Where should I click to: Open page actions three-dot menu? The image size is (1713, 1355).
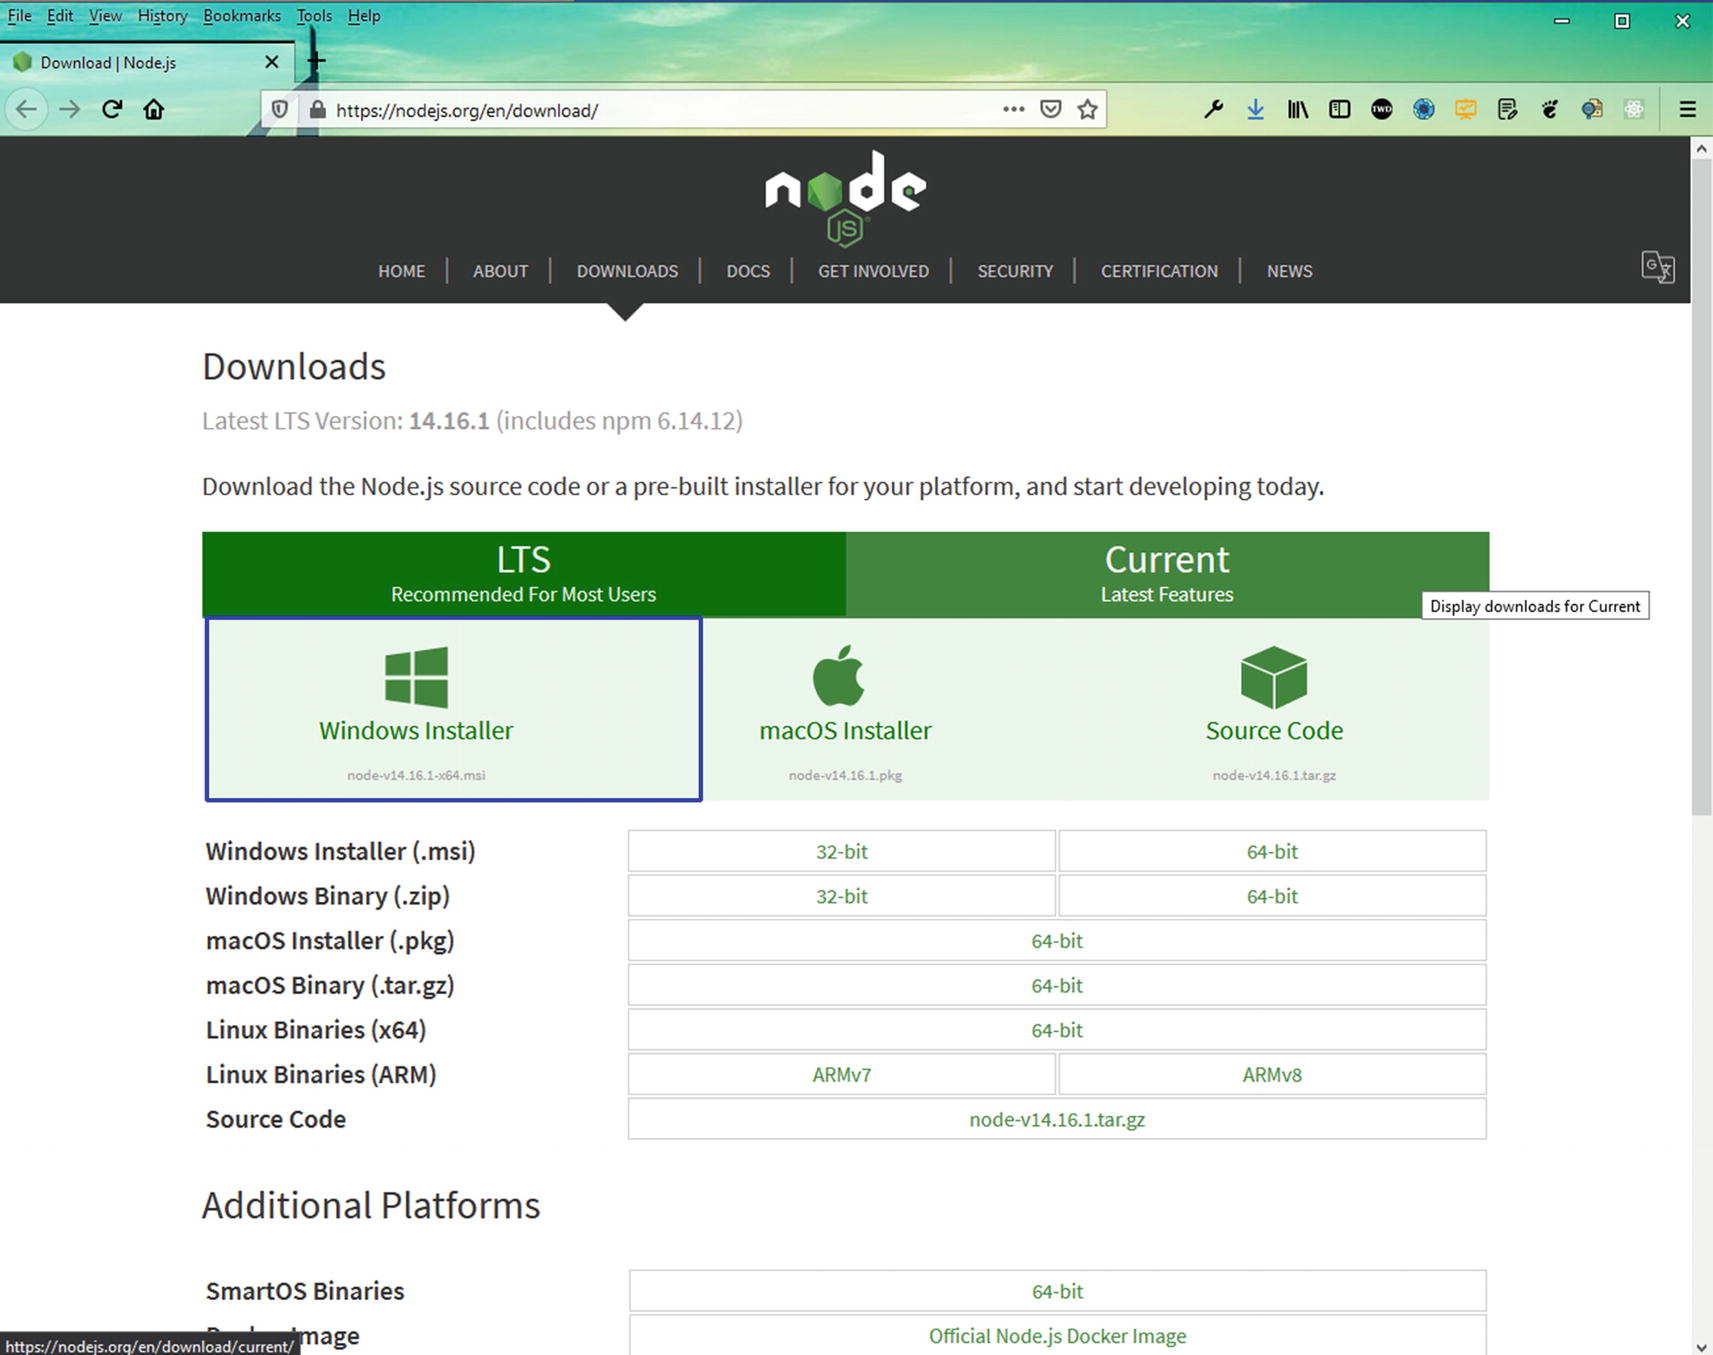[x=1013, y=110]
